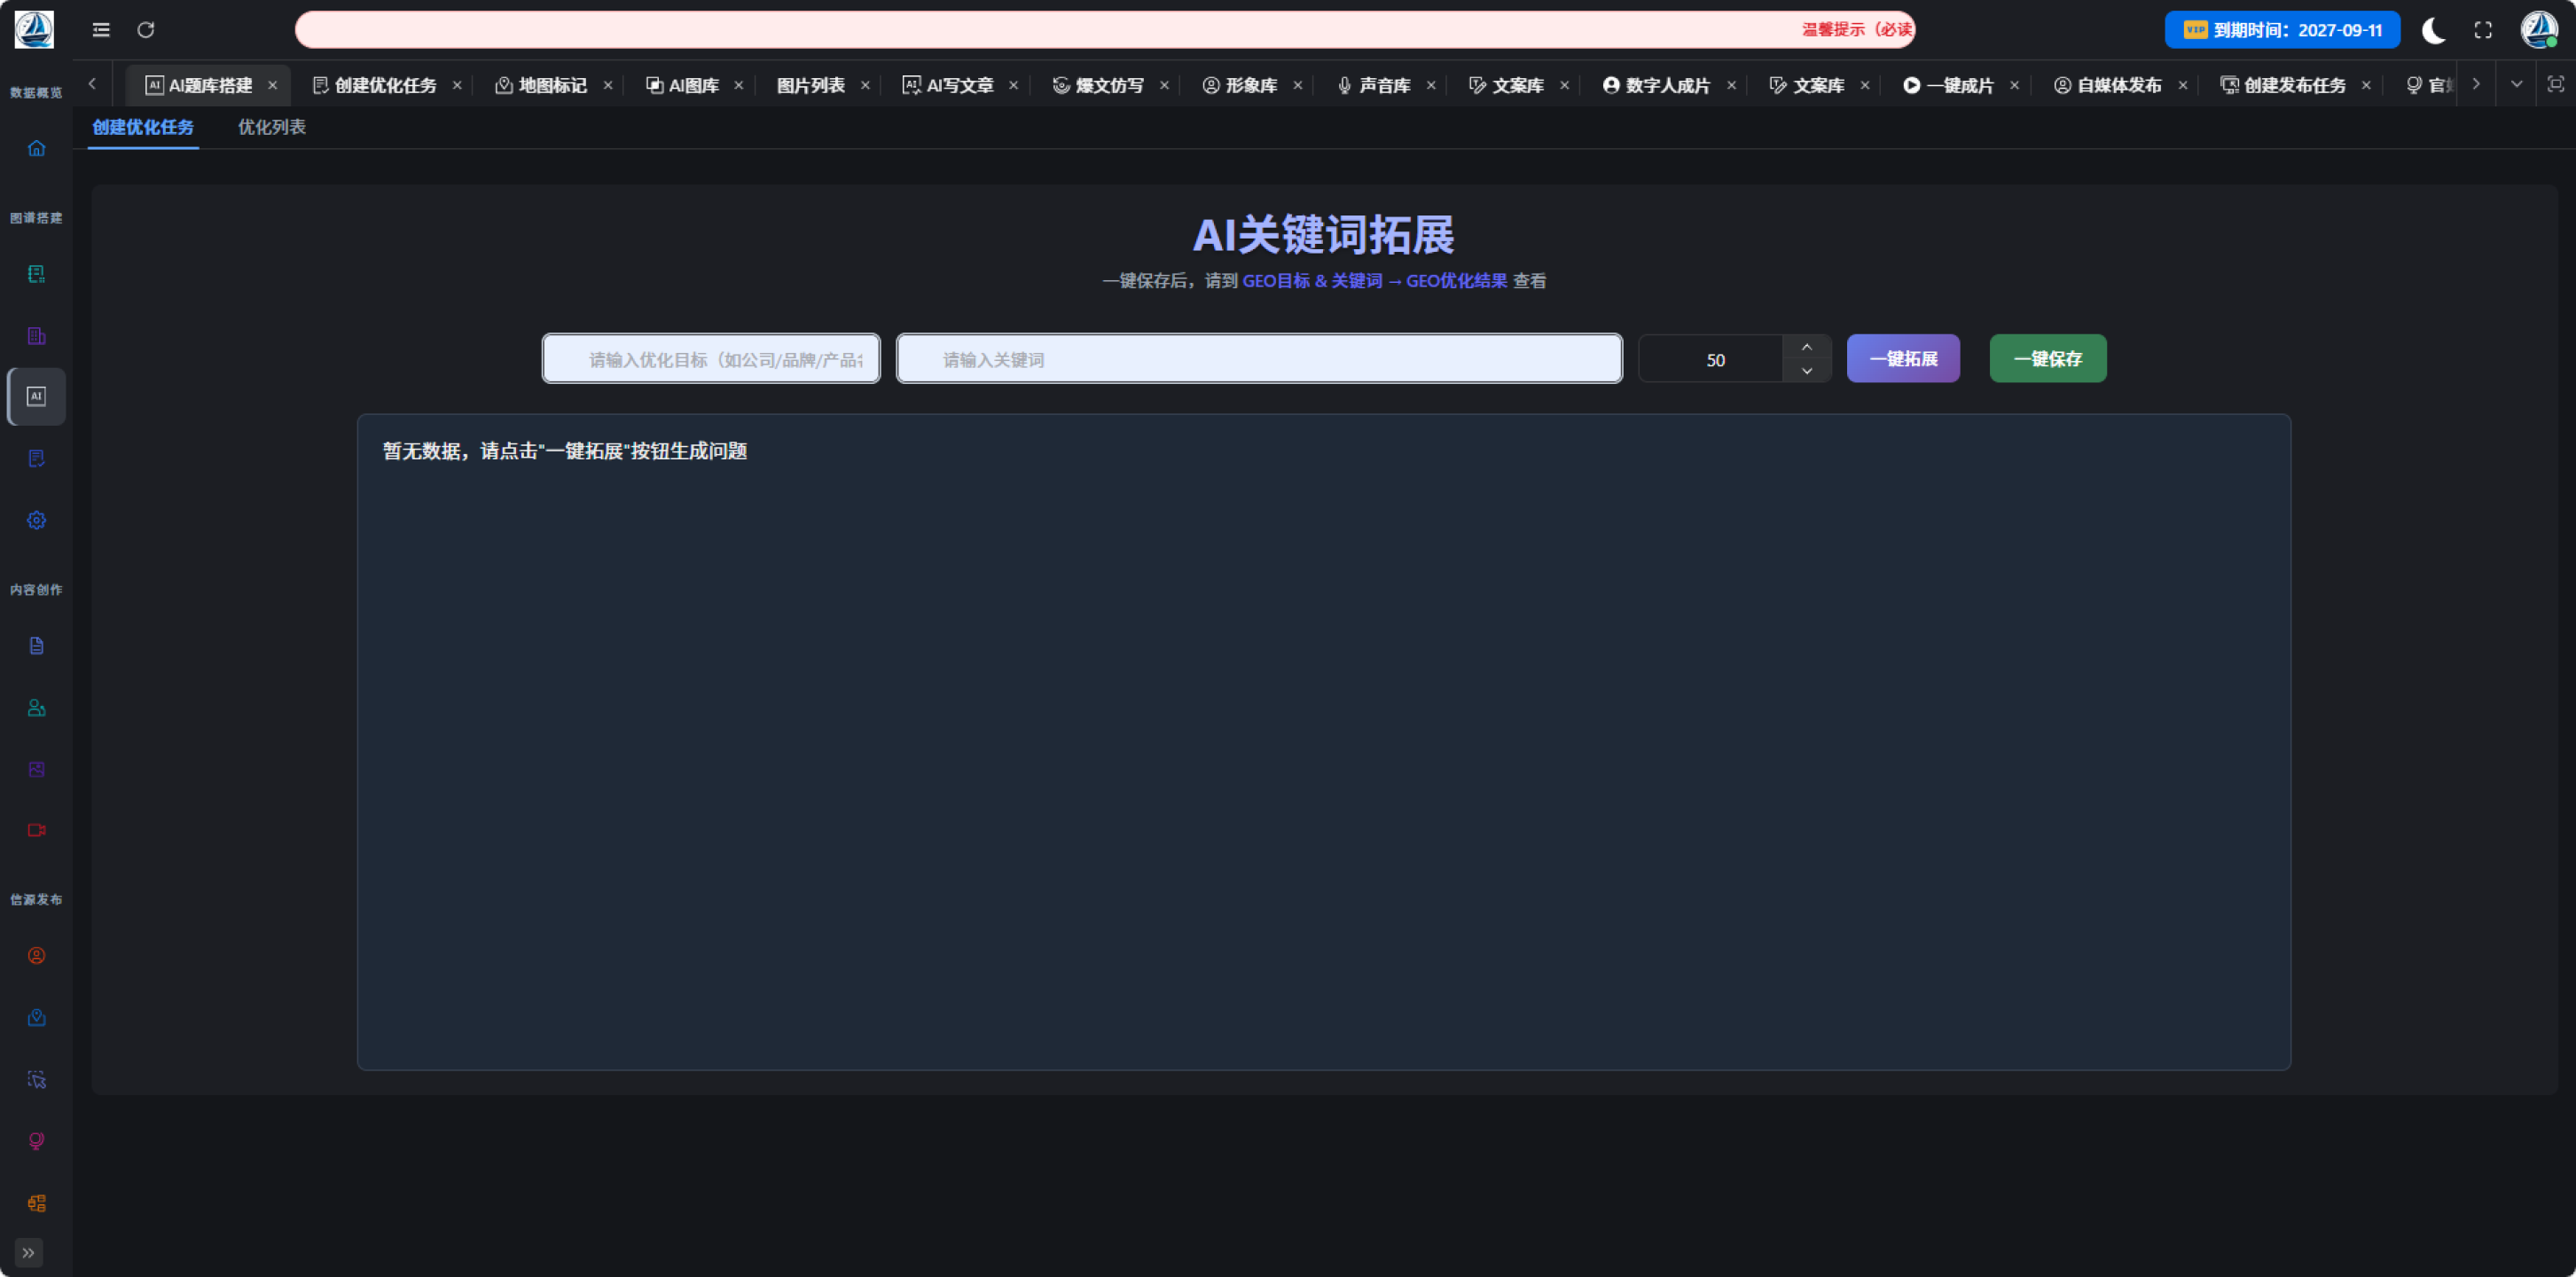Open the user avatar in top right
This screenshot has height=1277, width=2576.
click(2538, 30)
